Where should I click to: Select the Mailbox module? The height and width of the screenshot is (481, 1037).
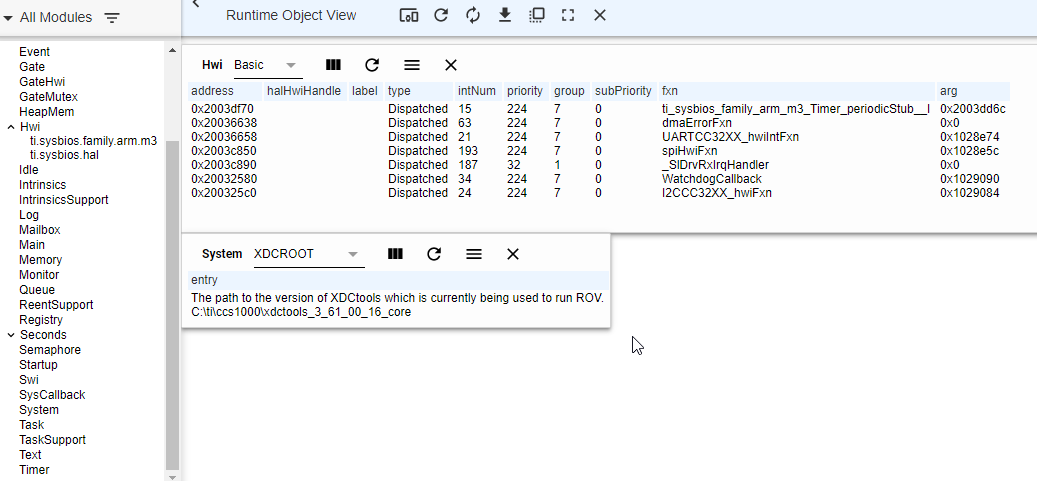(40, 230)
